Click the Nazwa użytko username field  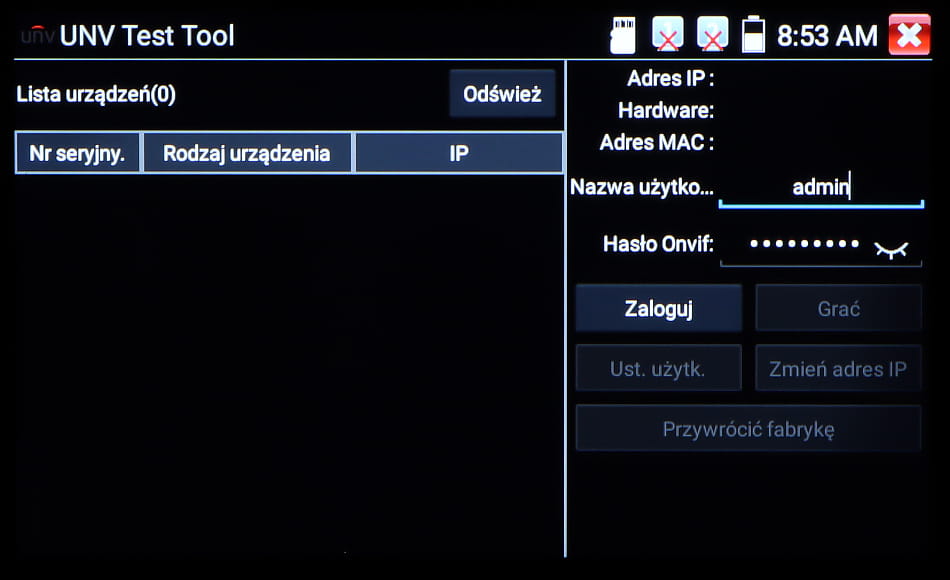(x=820, y=186)
